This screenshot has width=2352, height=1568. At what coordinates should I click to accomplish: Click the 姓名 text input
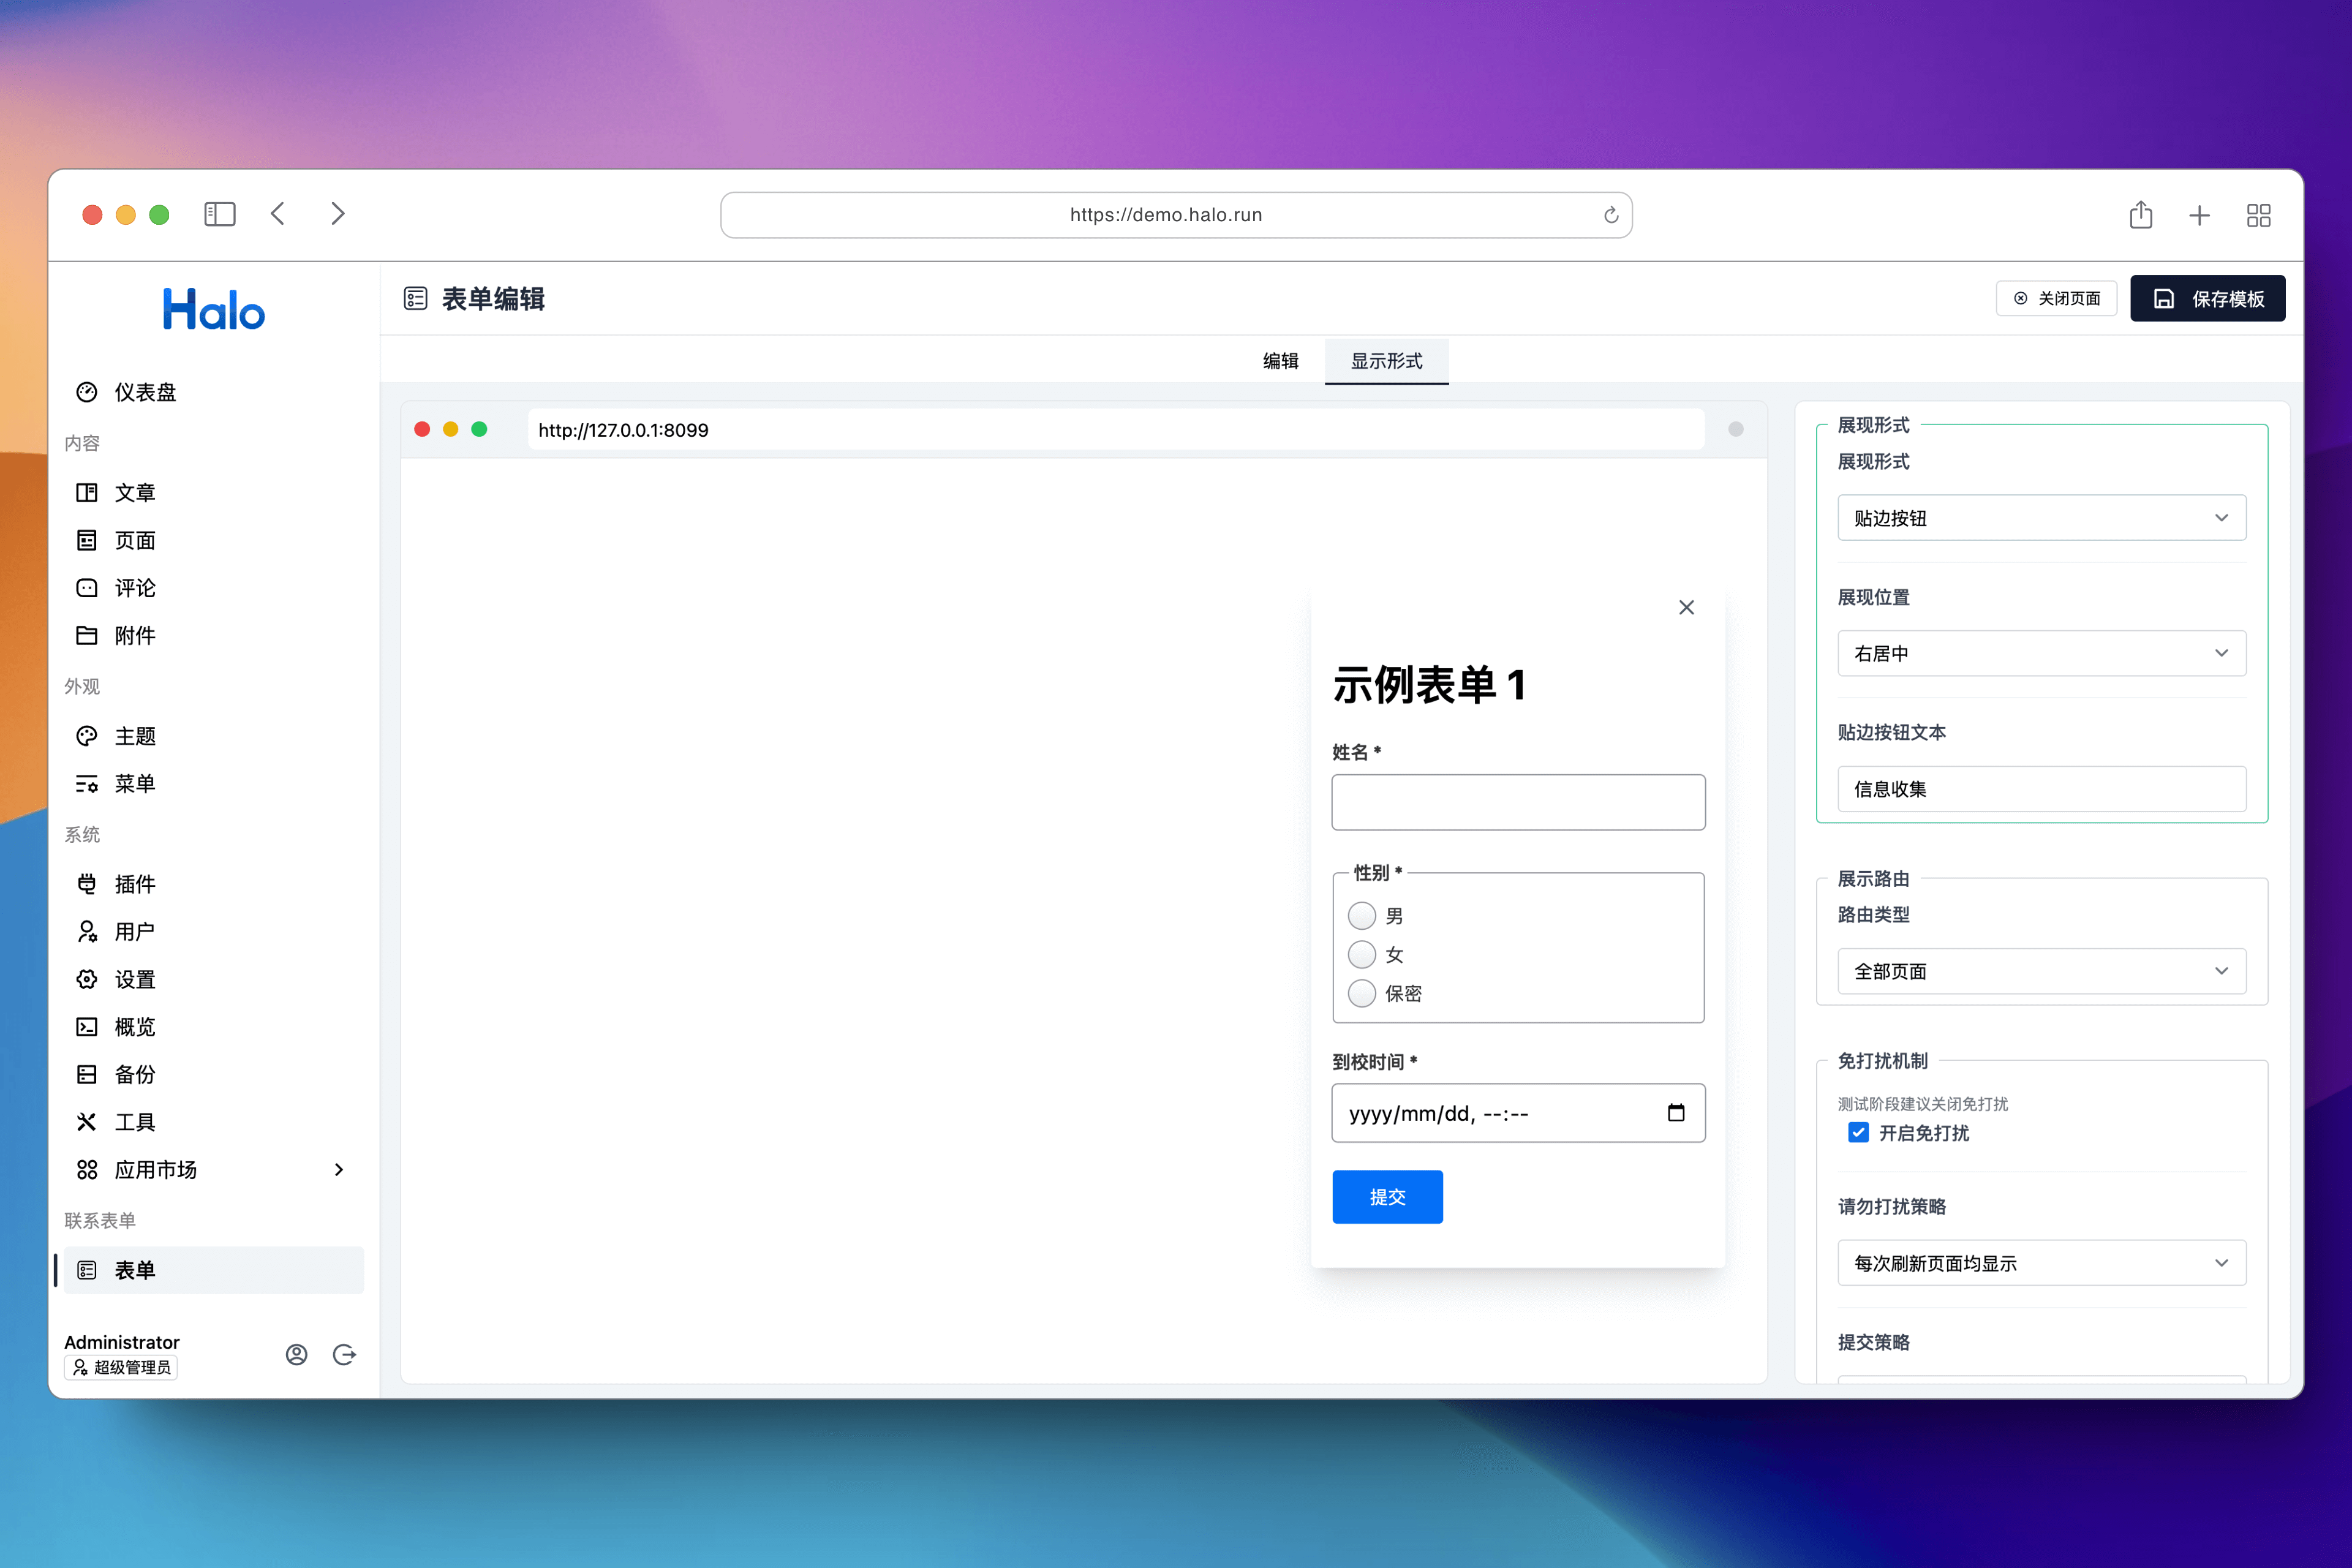point(1518,802)
